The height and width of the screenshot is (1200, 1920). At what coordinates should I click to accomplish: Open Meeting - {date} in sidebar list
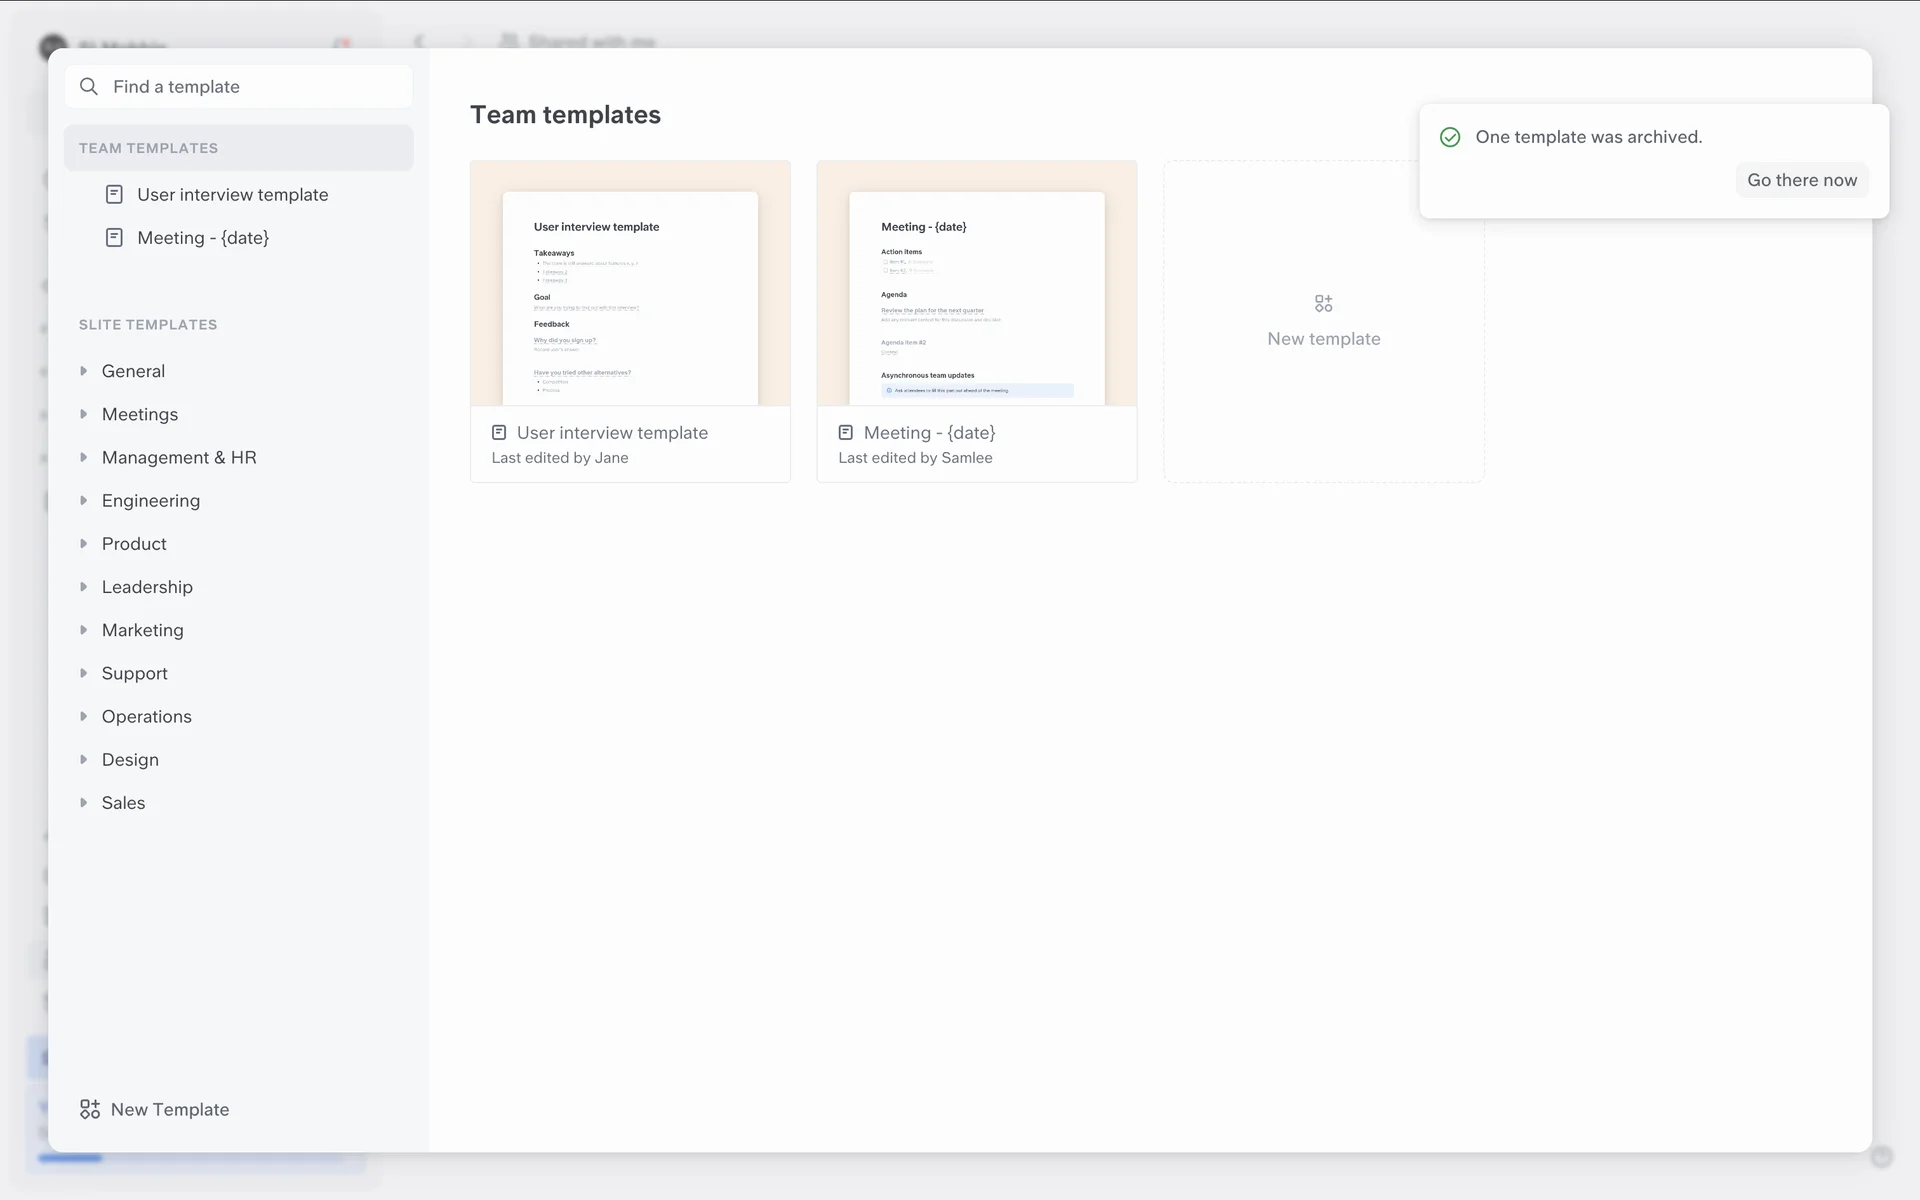click(x=203, y=238)
